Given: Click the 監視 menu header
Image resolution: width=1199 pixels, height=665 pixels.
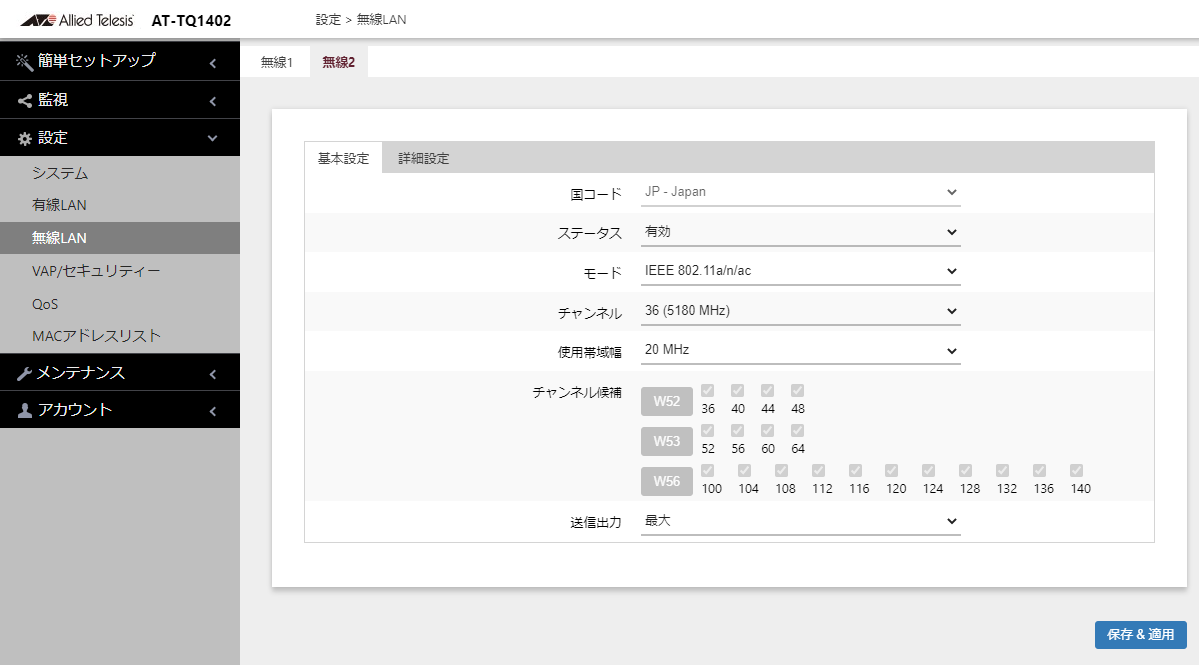Looking at the screenshot, I should tap(120, 100).
